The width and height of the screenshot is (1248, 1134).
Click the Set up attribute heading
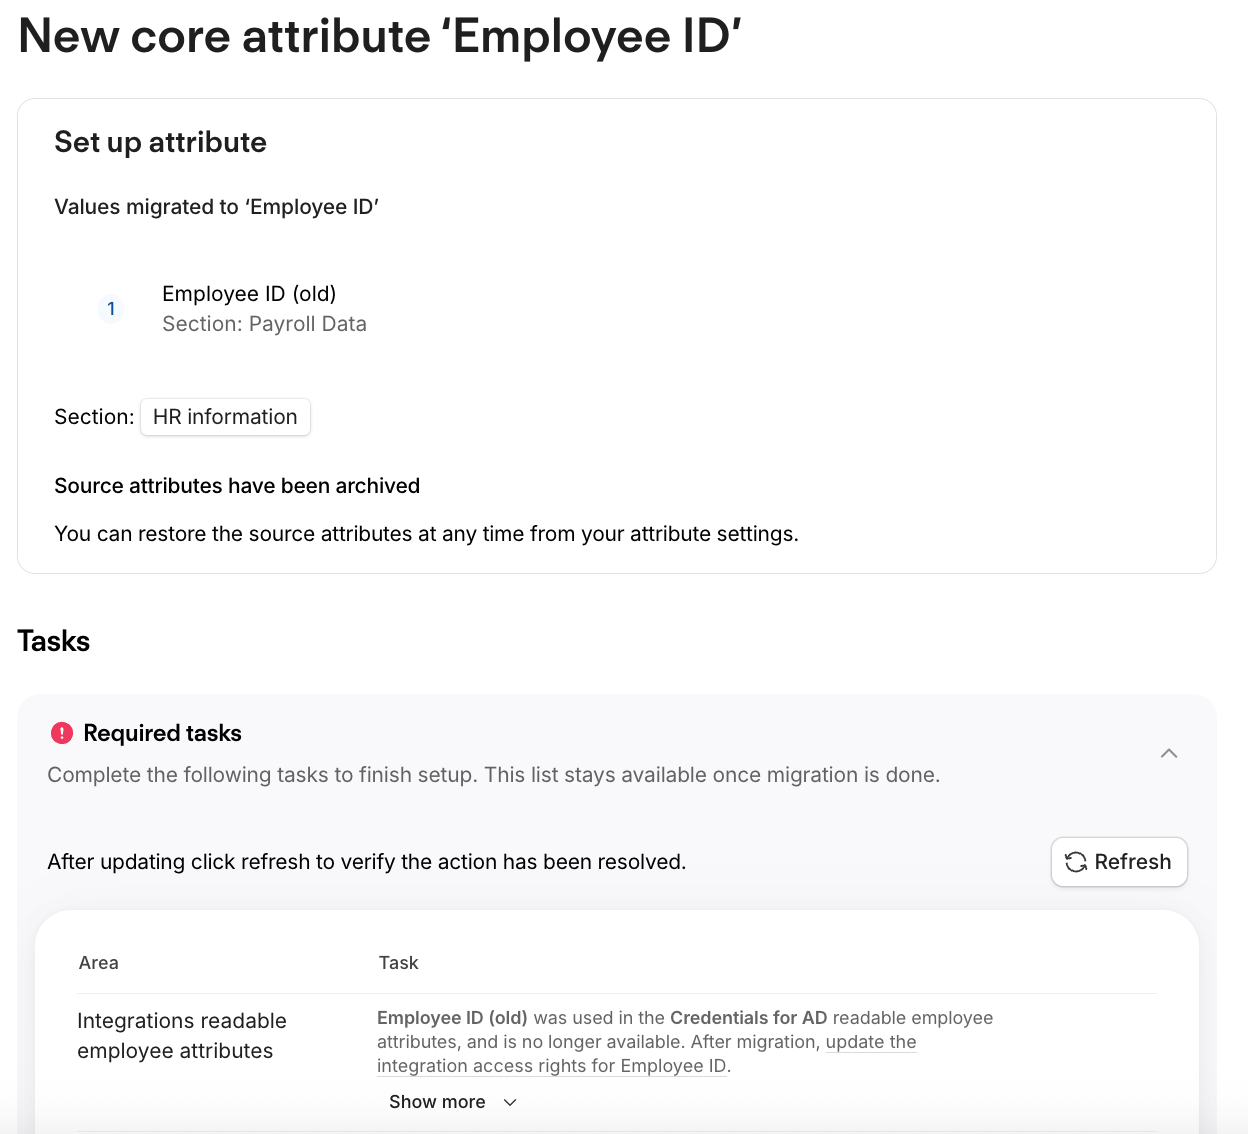[x=160, y=142]
